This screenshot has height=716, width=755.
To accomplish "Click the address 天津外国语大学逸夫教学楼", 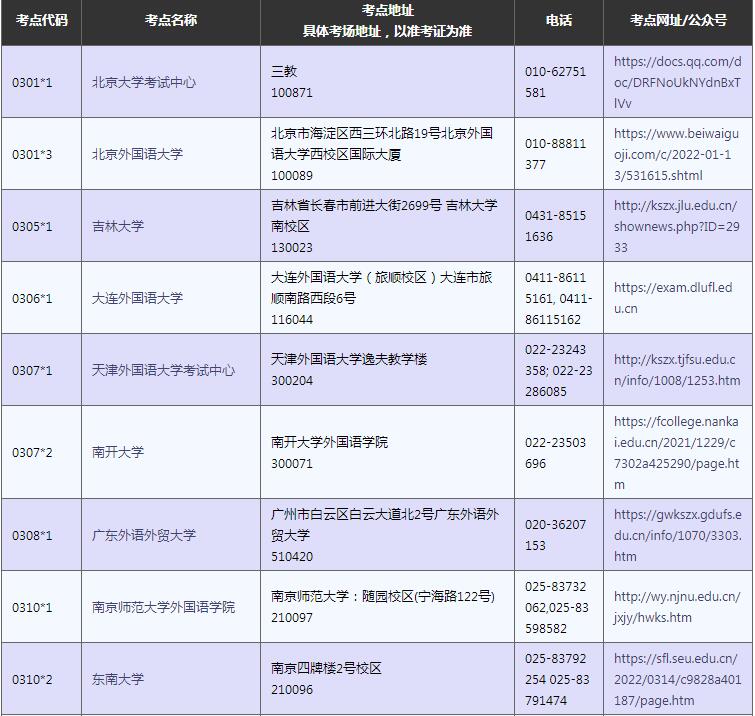I will pyautogui.click(x=349, y=359).
